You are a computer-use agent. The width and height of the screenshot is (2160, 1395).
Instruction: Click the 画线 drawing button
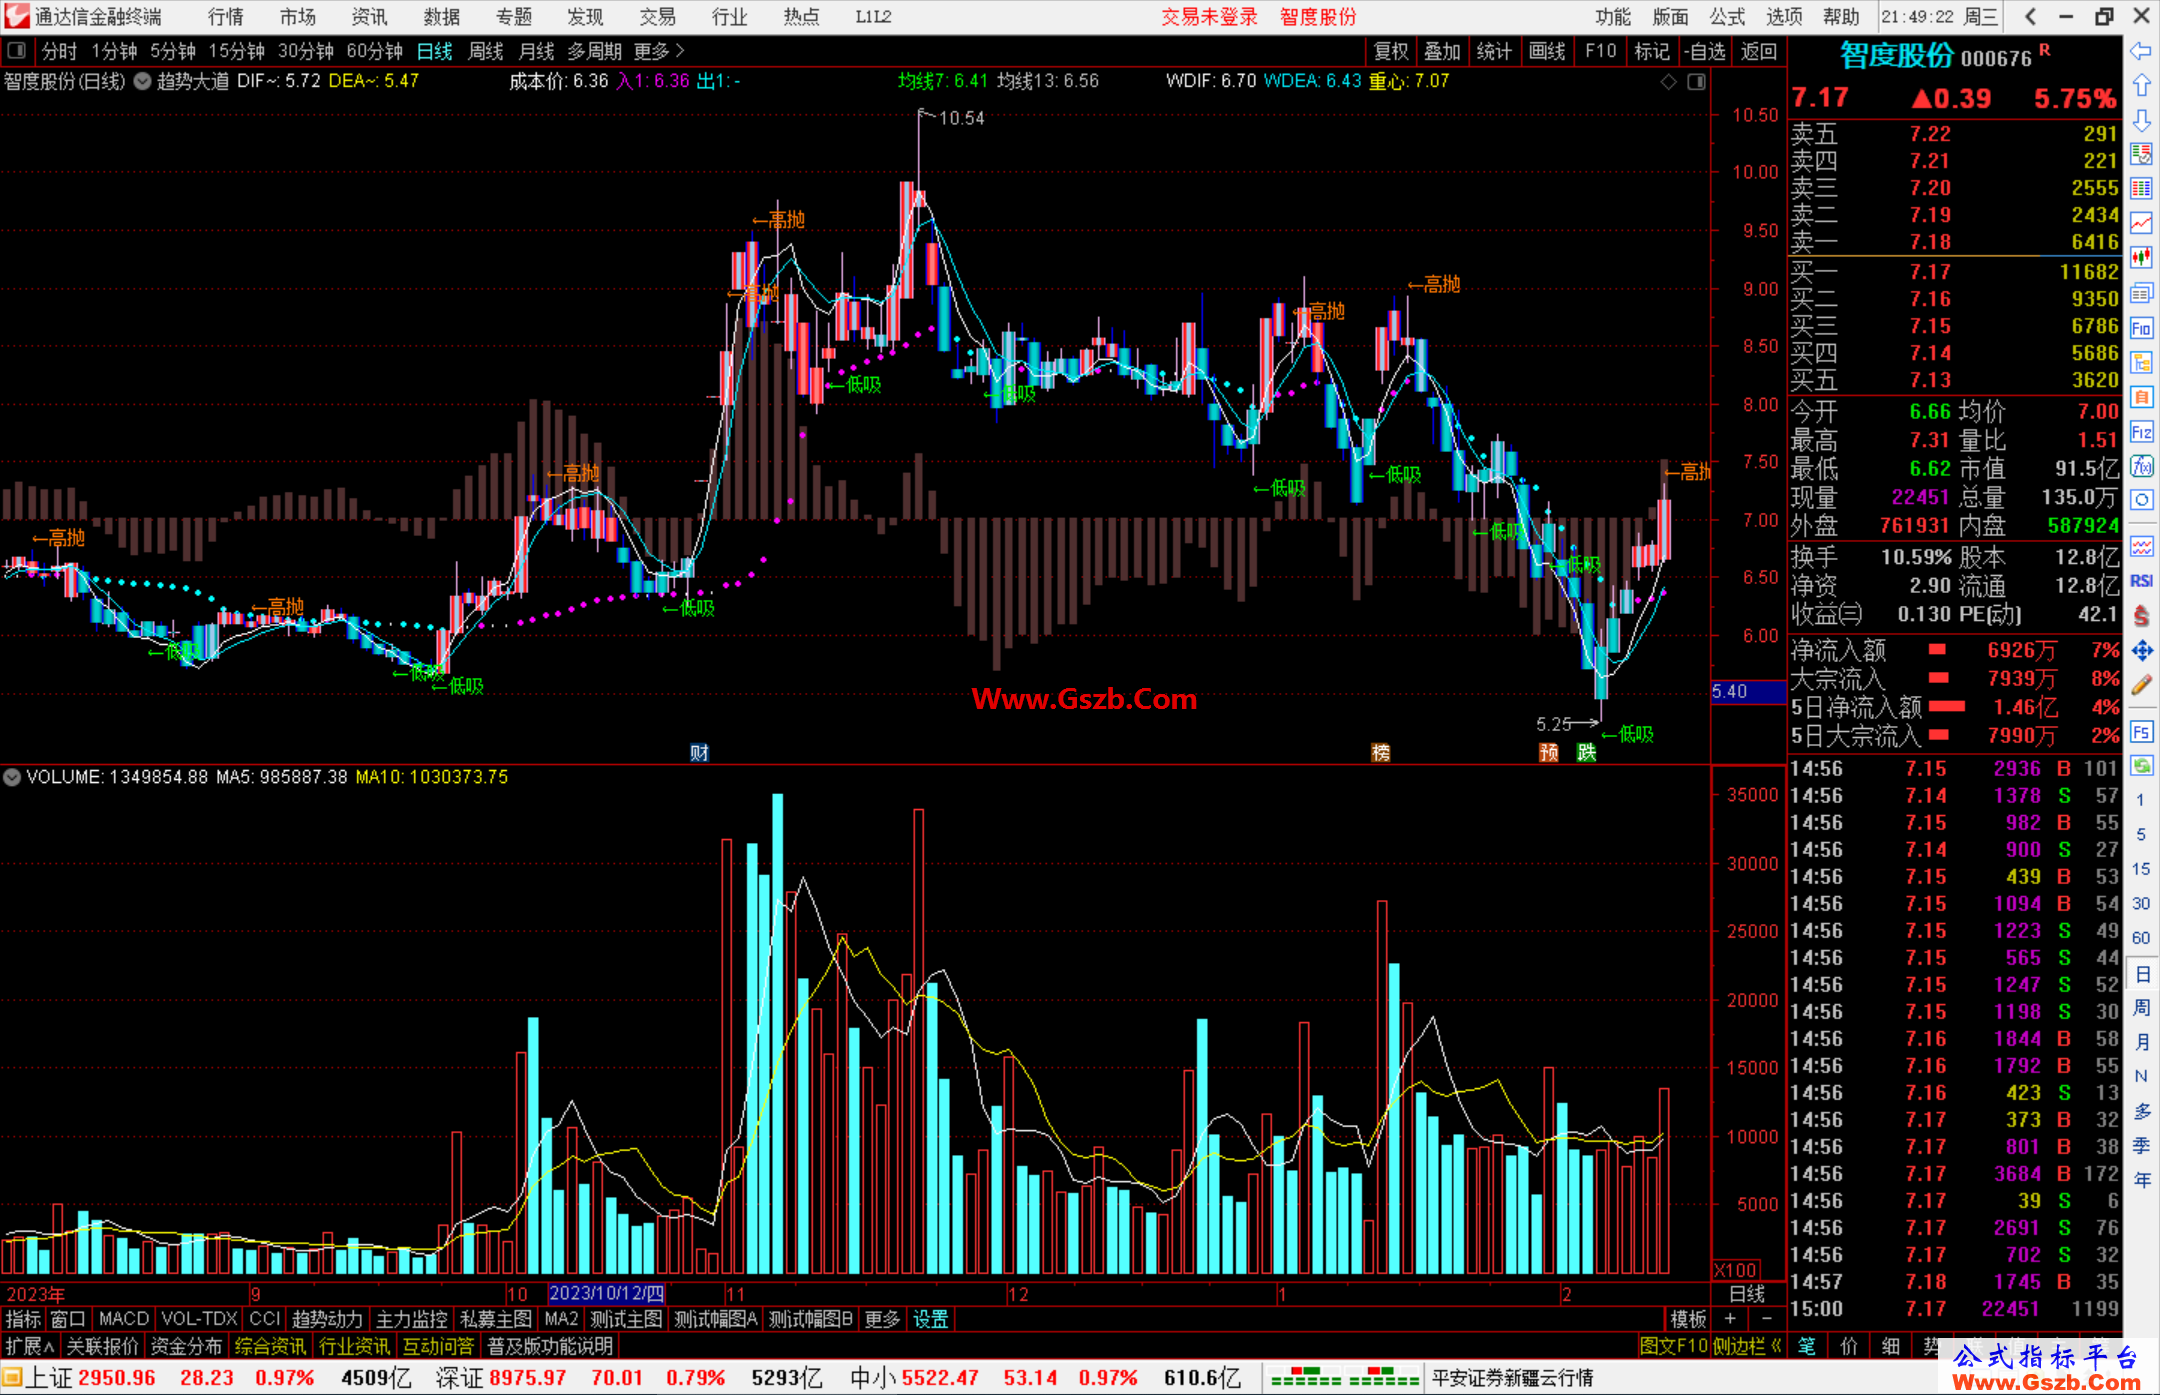(x=1547, y=51)
